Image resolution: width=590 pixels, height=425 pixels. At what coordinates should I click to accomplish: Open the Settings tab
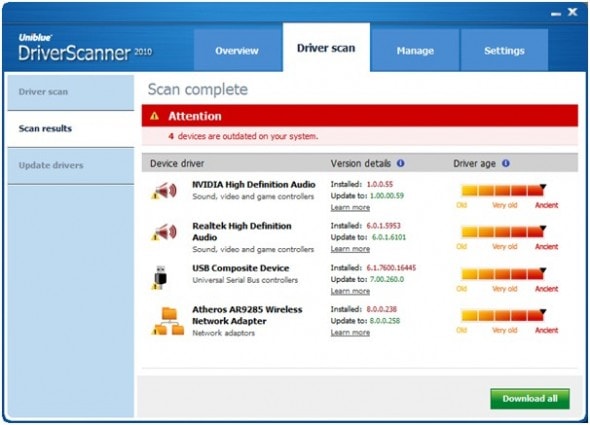point(504,50)
